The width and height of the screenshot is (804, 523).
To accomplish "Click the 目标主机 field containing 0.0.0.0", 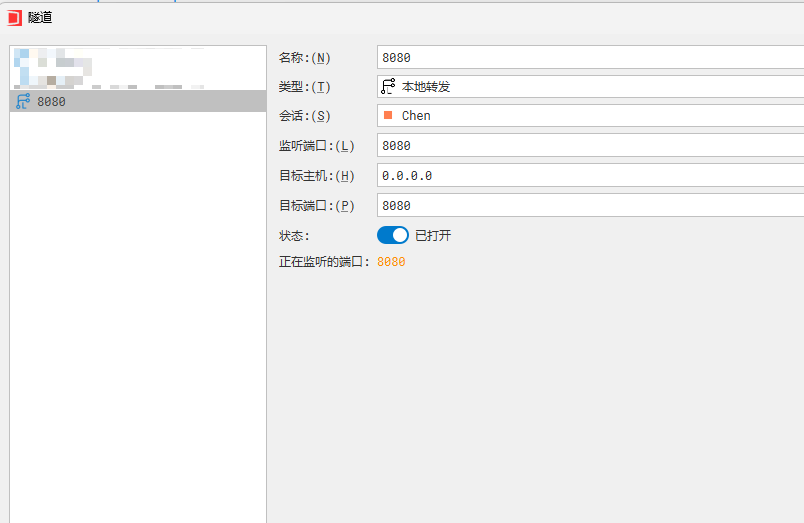I will [x=590, y=176].
